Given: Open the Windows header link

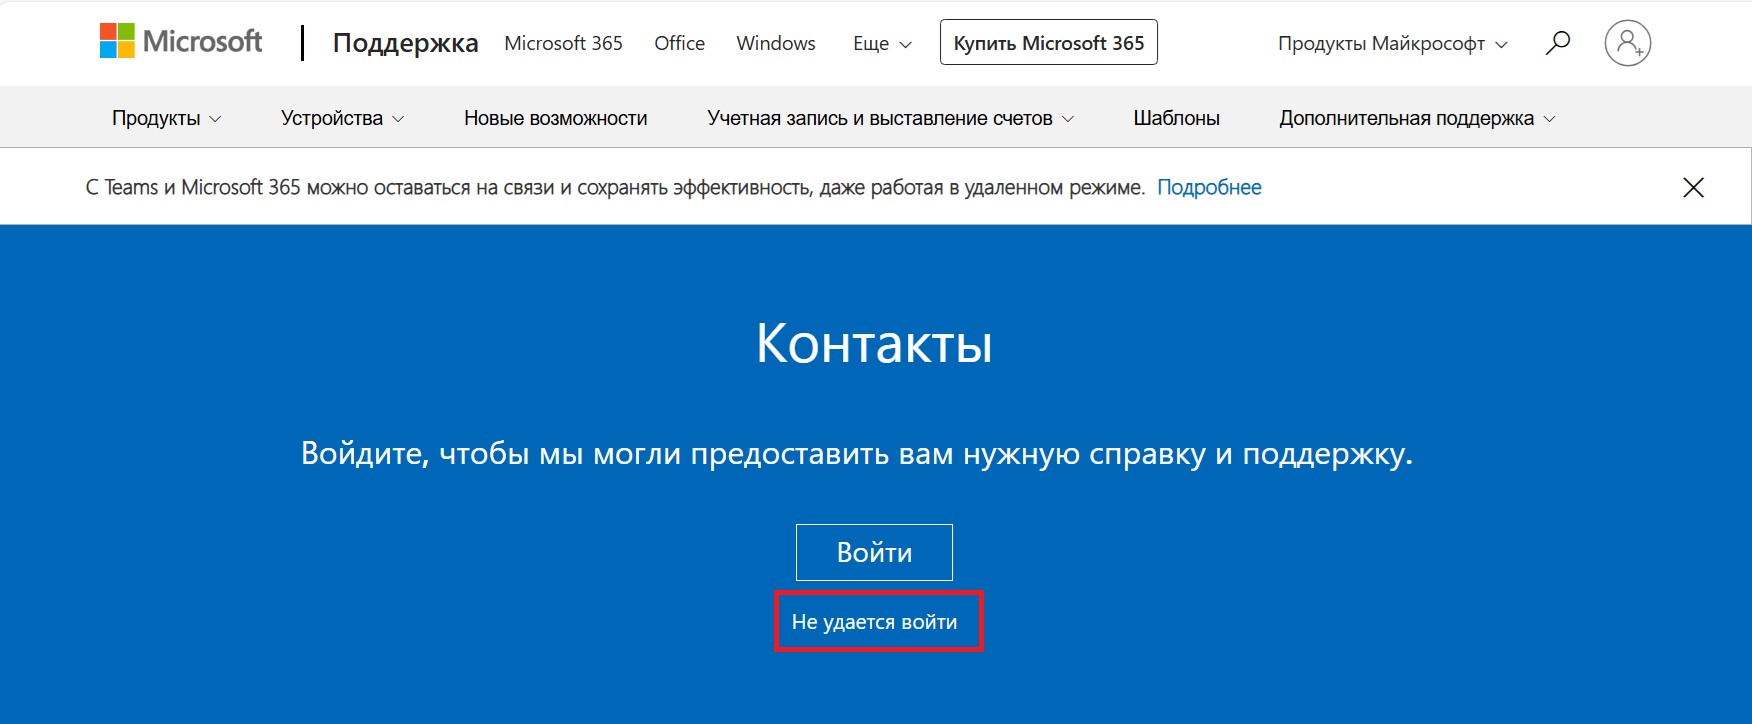Looking at the screenshot, I should click(x=776, y=43).
